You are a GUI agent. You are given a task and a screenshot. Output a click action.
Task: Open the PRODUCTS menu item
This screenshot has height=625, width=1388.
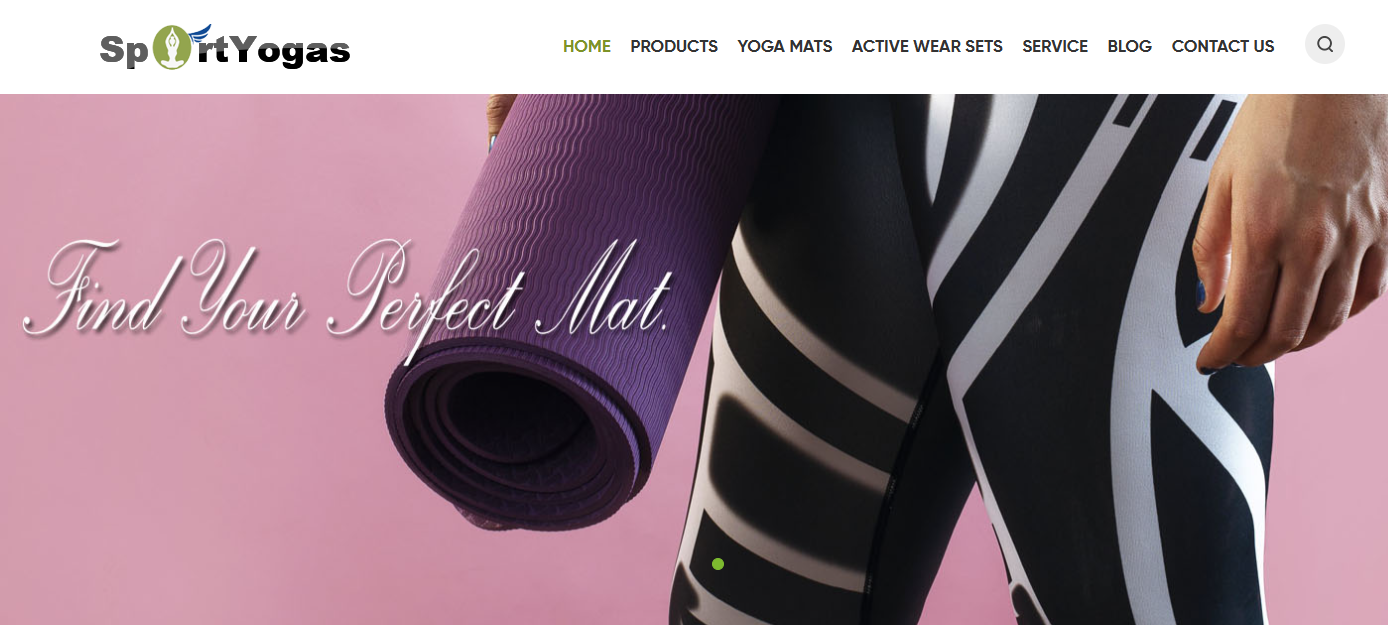click(674, 46)
